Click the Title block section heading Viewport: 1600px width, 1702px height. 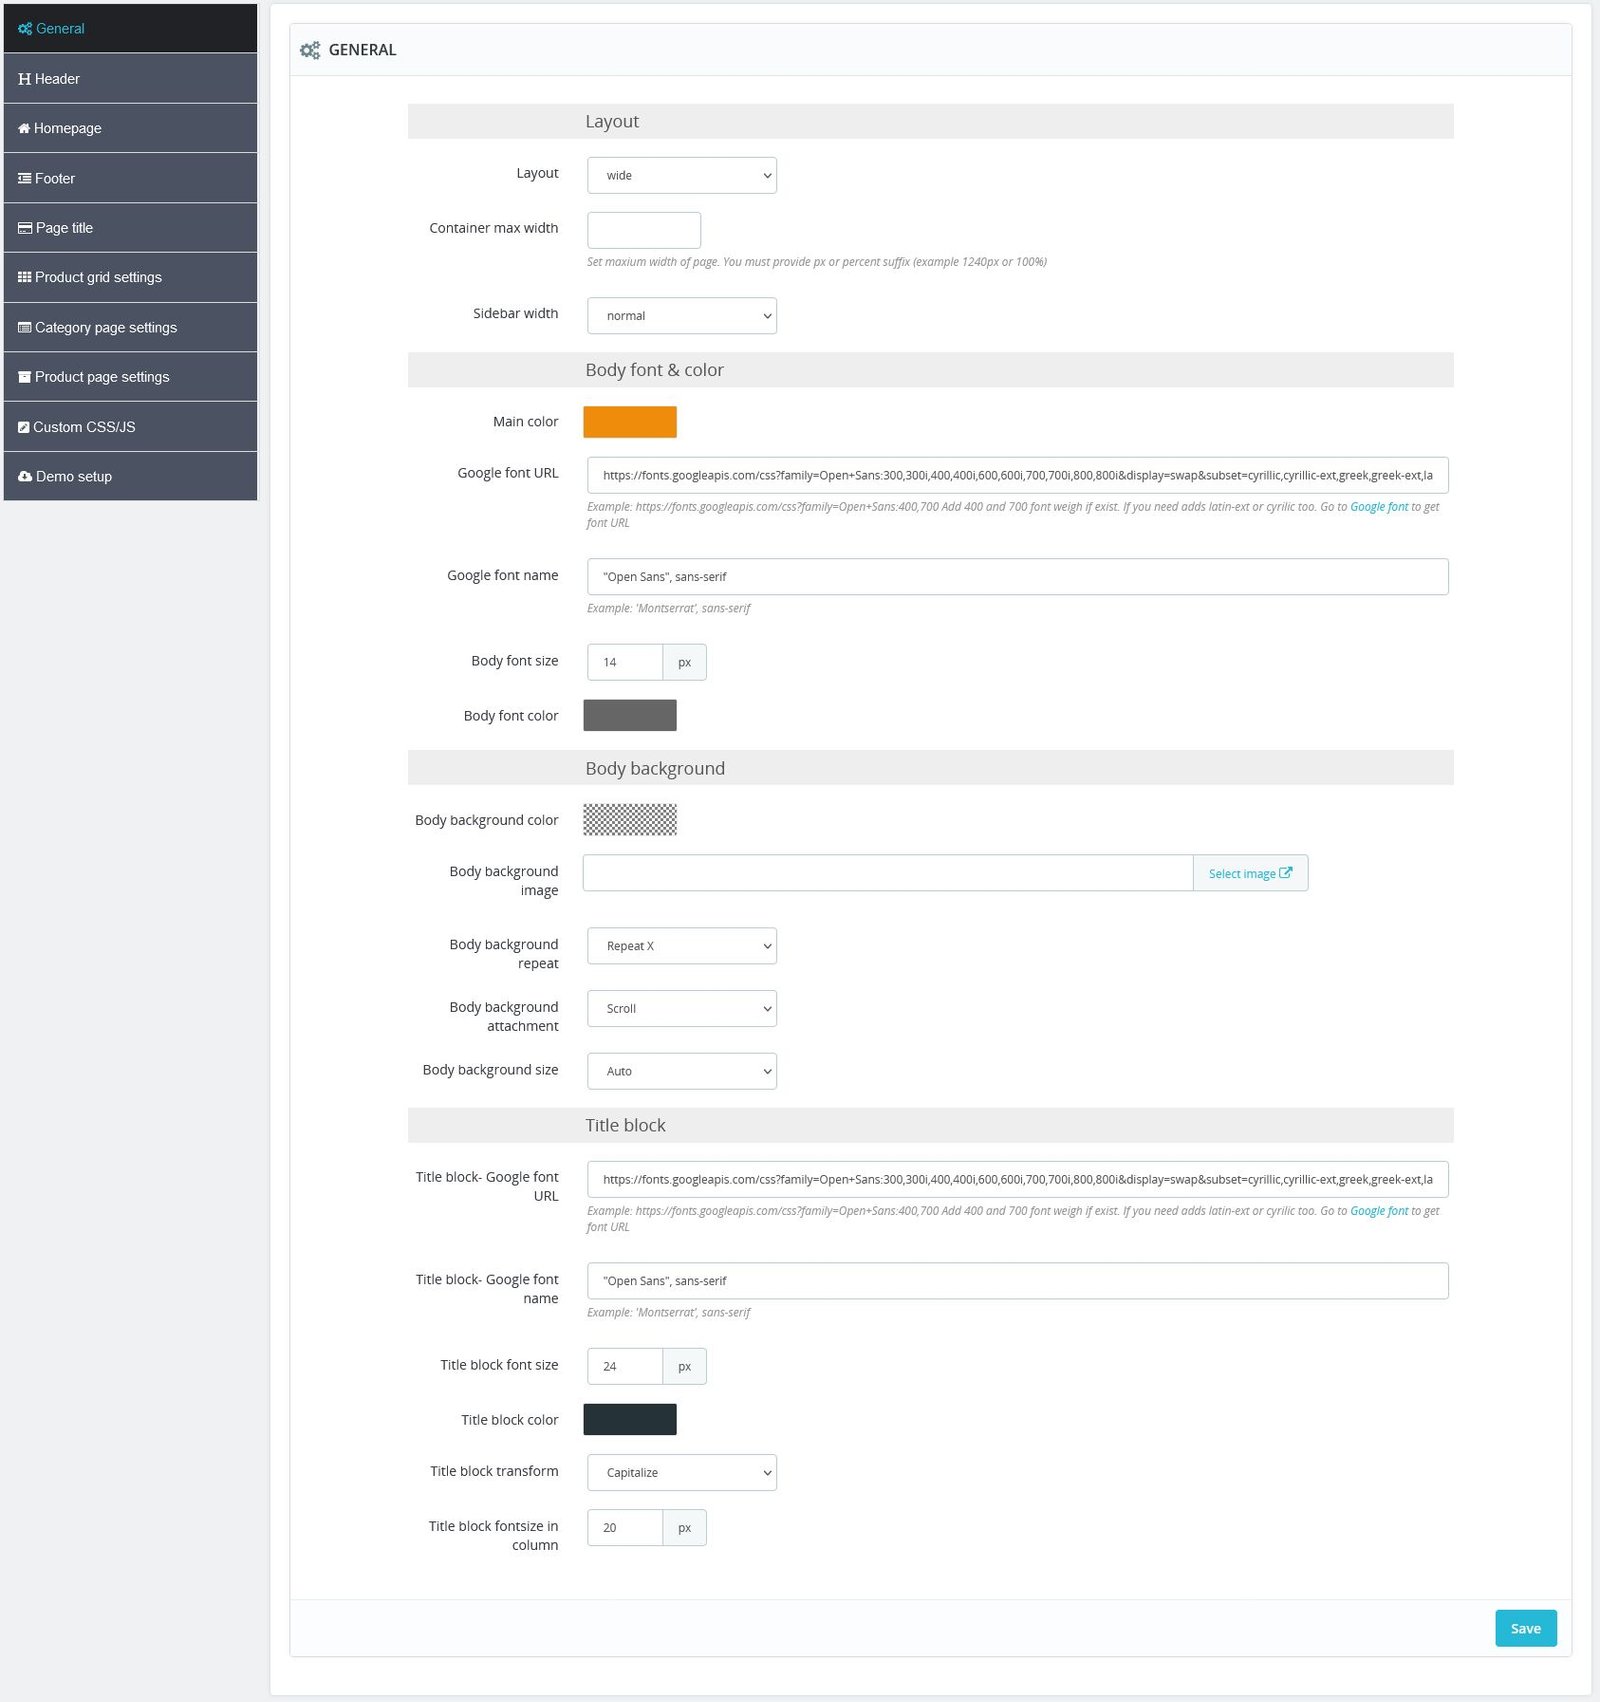[625, 1125]
